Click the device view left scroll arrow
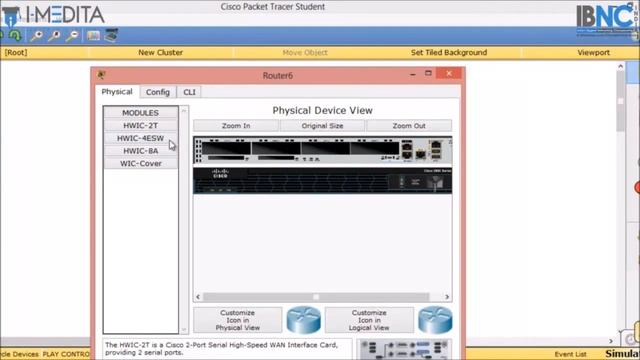 pyautogui.click(x=198, y=297)
